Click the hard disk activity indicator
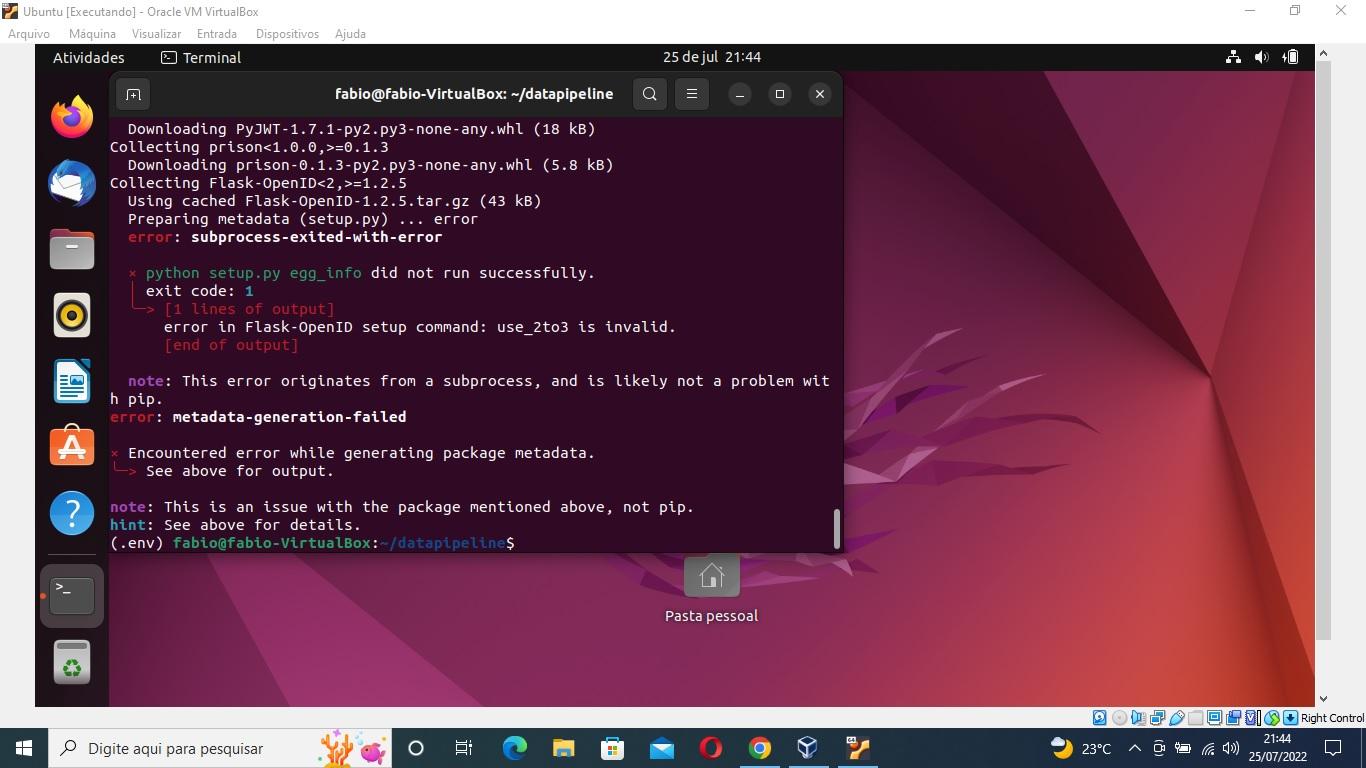The image size is (1366, 768). point(1100,718)
